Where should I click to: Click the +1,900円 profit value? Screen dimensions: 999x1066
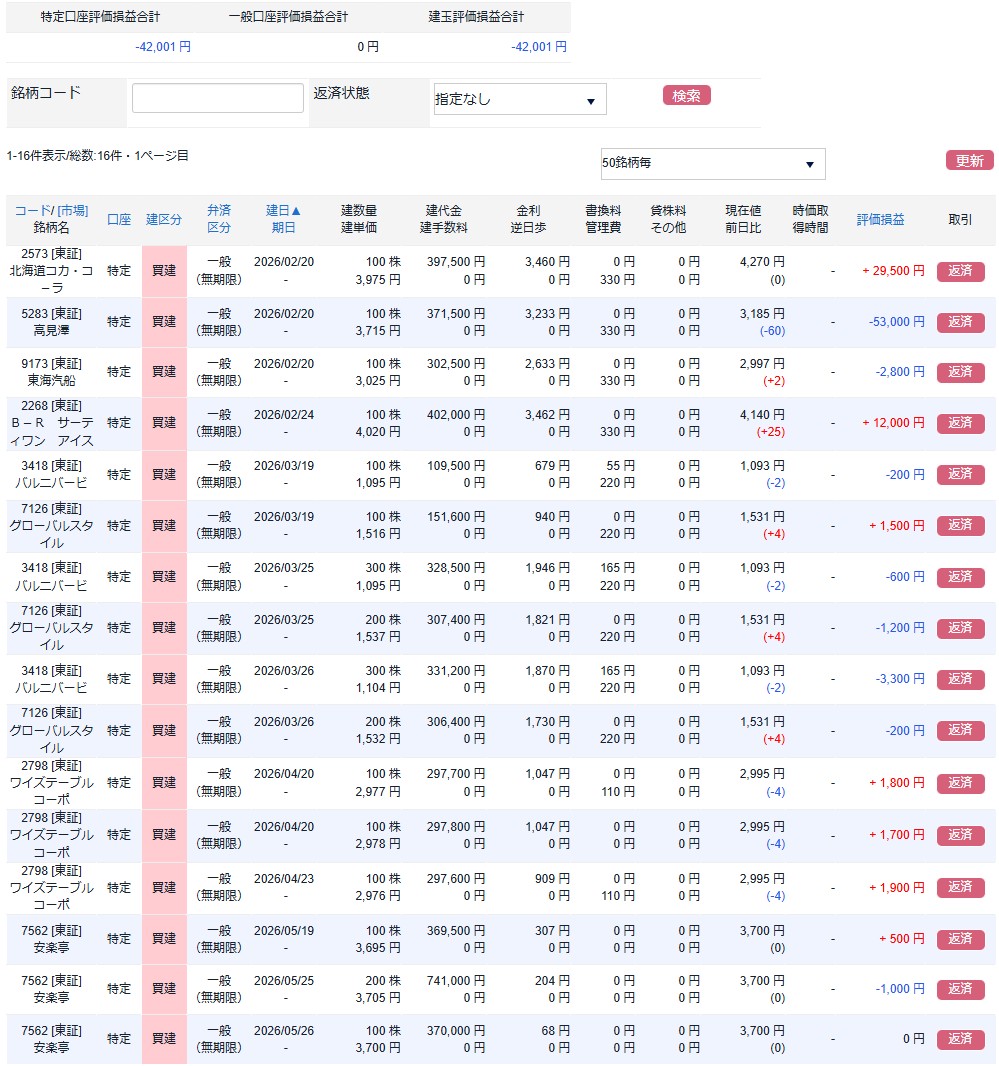pyautogui.click(x=896, y=887)
